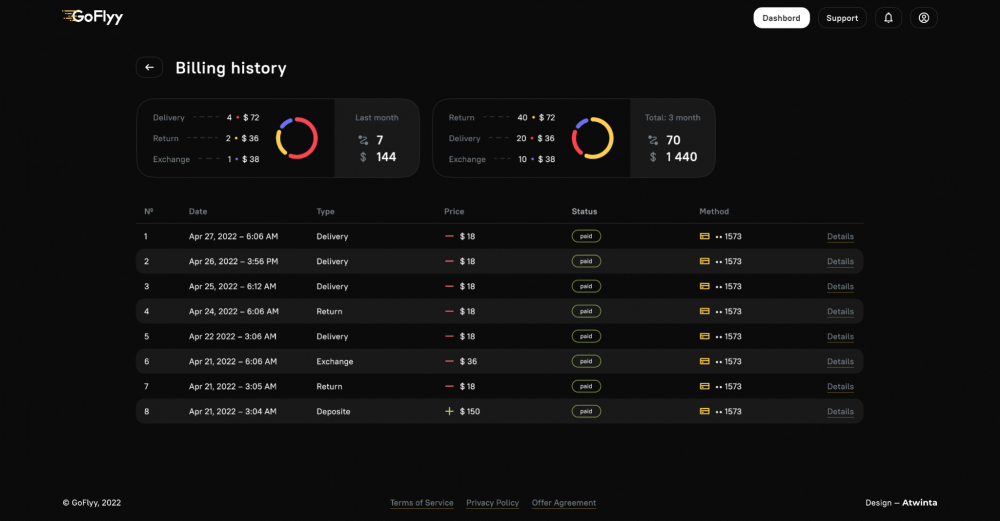
Task: Click the Last month donut chart
Action: (x=297, y=138)
